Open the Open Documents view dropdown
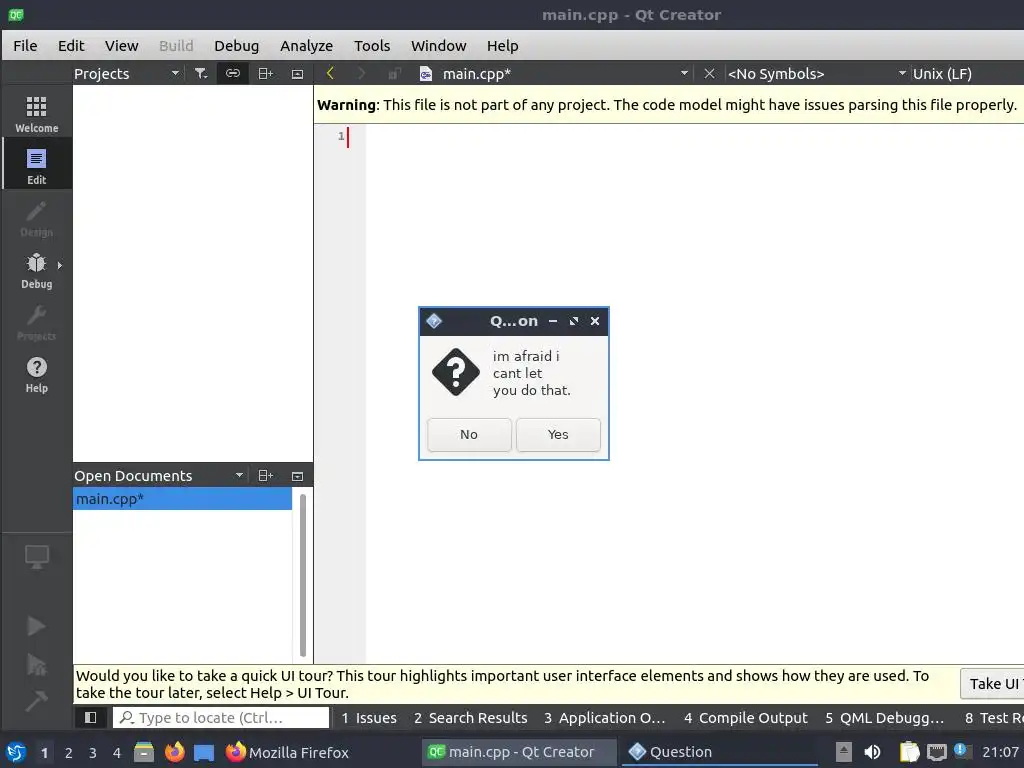This screenshot has width=1024, height=768. [159, 475]
